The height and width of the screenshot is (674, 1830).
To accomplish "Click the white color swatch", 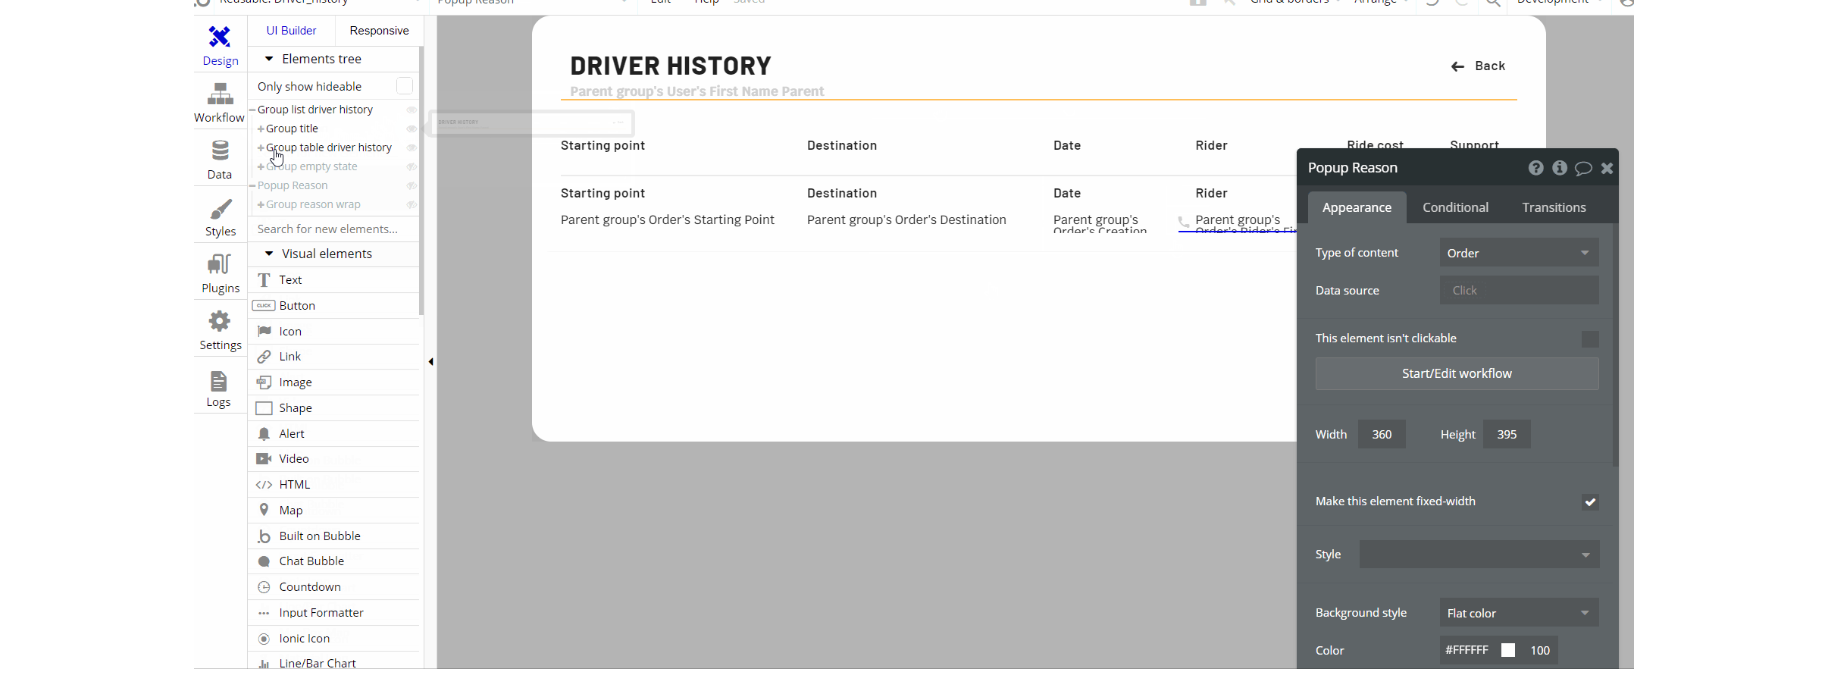I will click(1508, 650).
